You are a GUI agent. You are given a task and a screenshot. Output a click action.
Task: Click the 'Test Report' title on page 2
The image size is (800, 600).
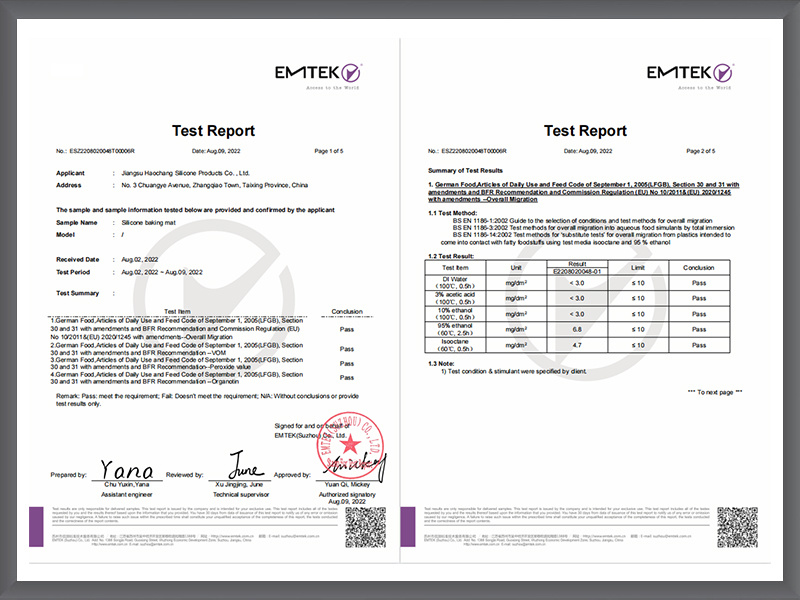point(585,131)
